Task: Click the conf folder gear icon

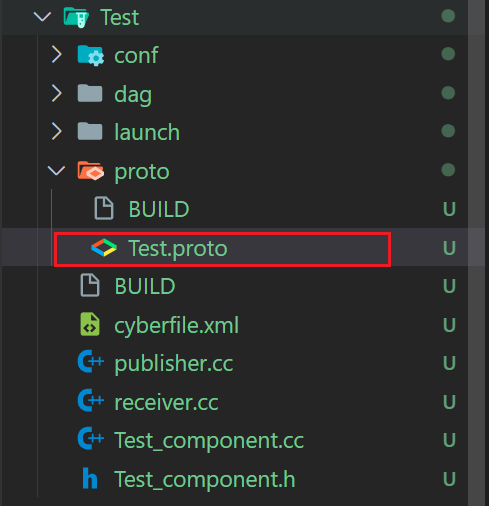Action: point(91,55)
